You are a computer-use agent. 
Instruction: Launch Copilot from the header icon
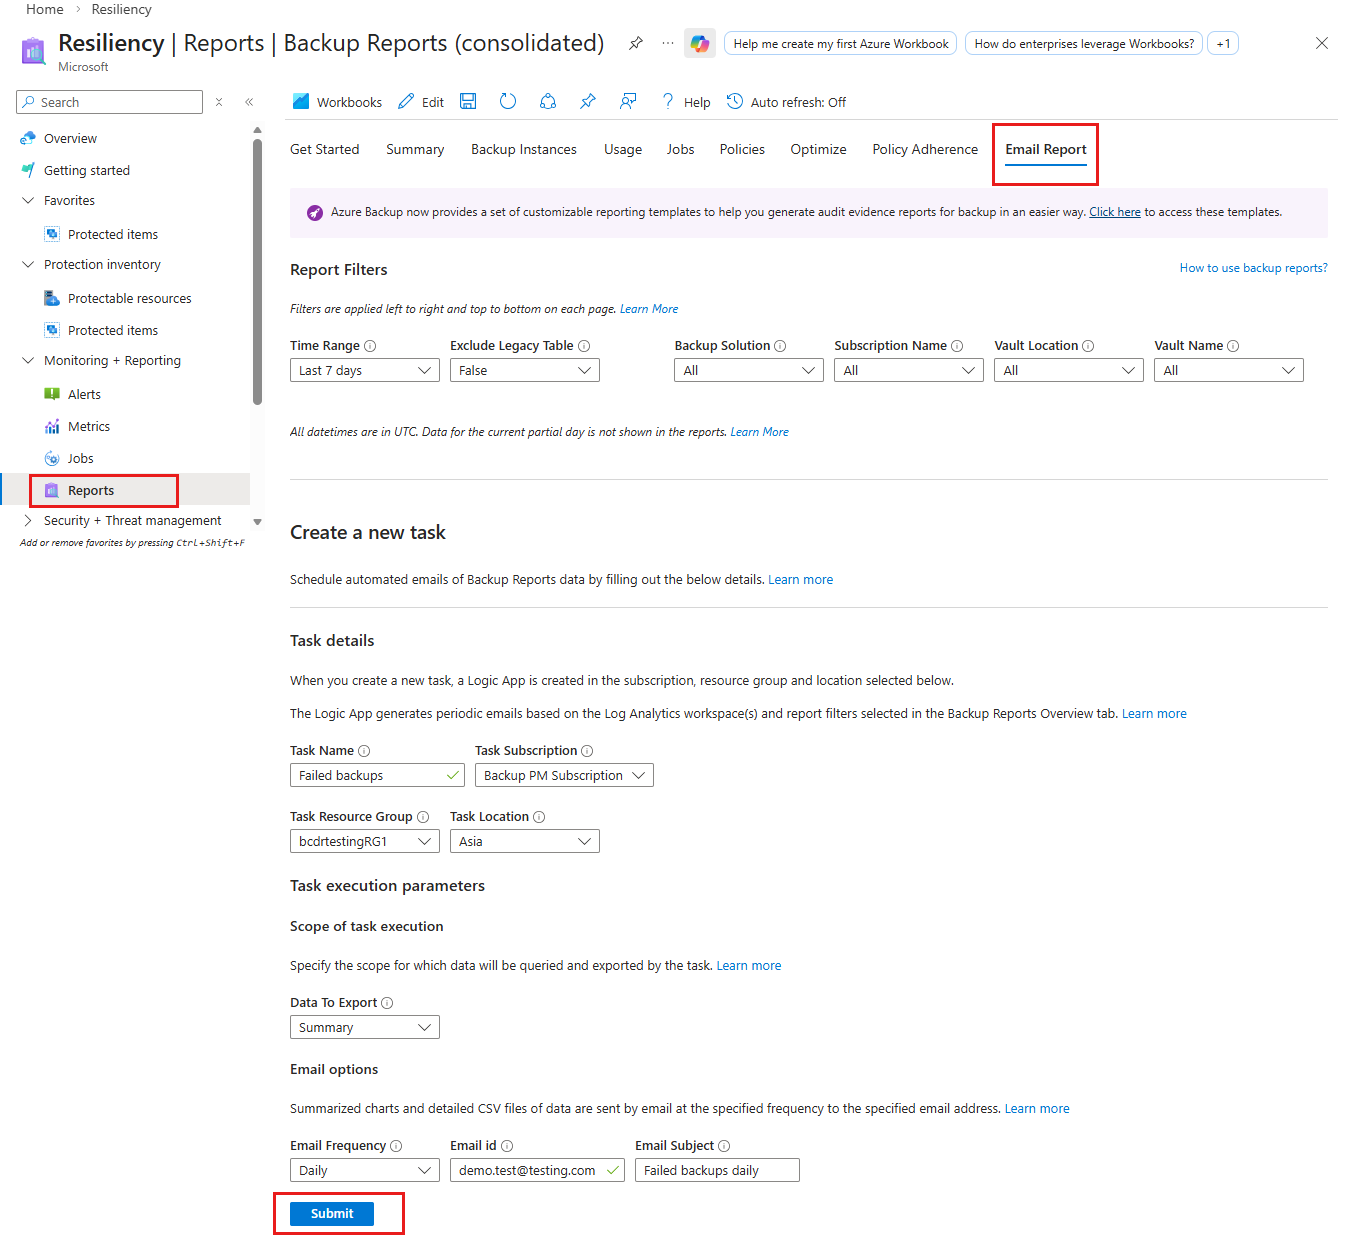point(700,43)
